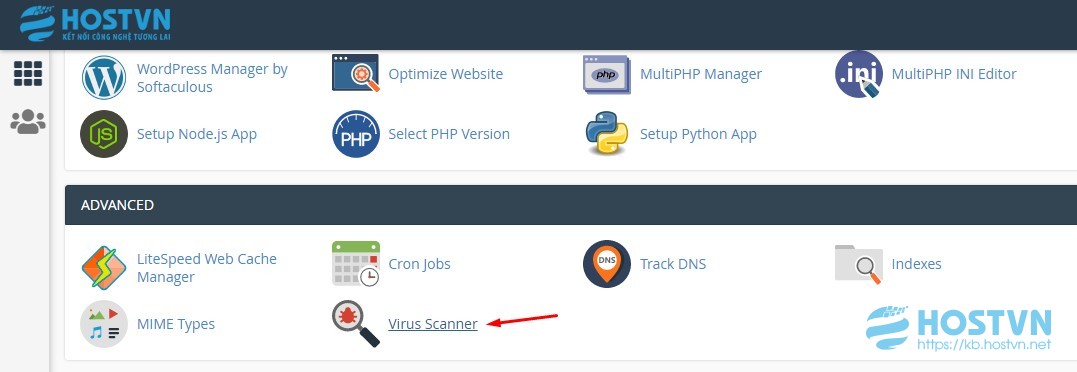Open MultiPHP INI Editor icon

coord(859,74)
